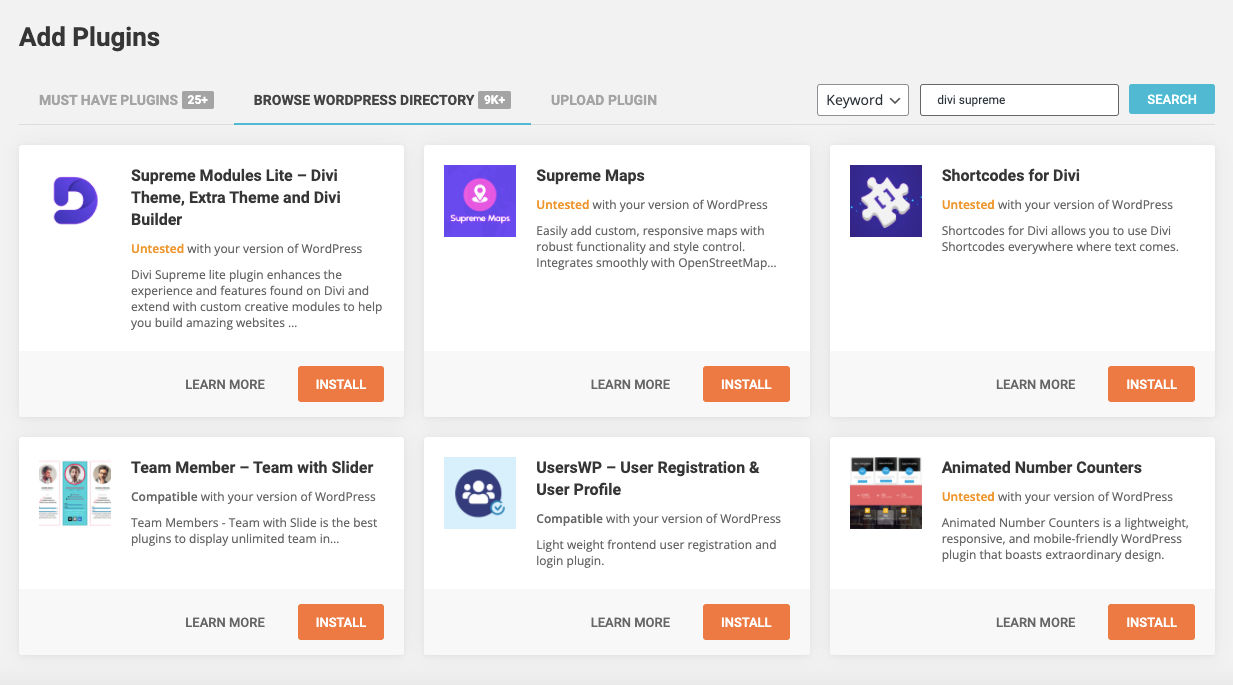Install the UsersWP plugin

[746, 621]
